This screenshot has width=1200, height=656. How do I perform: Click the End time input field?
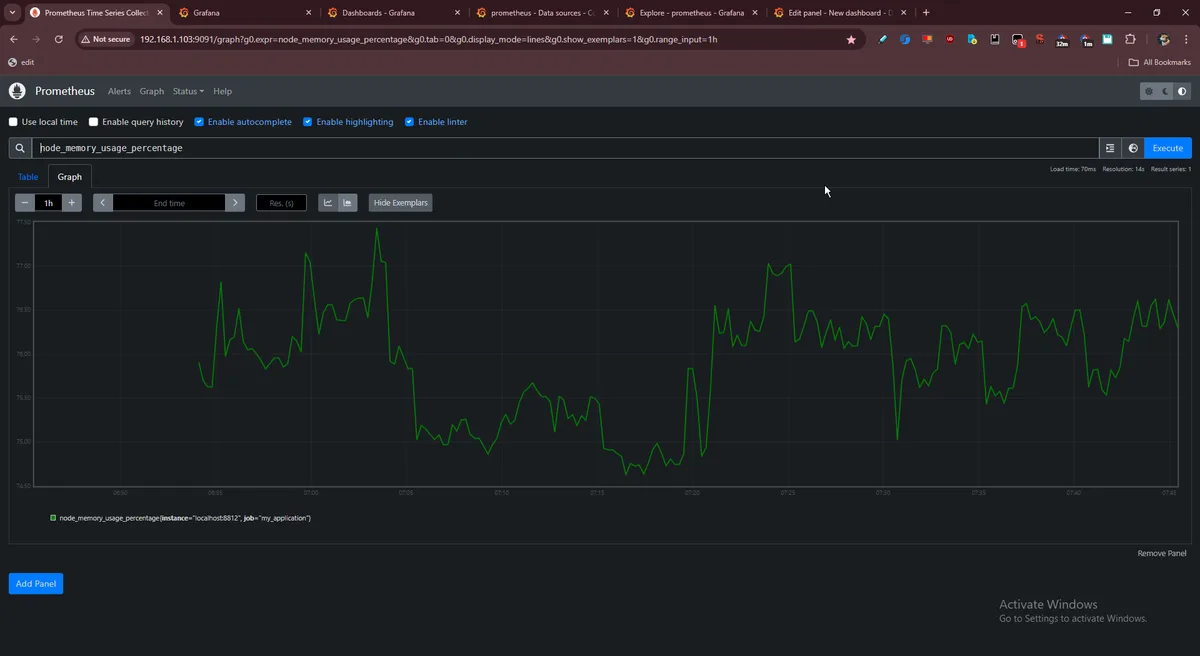tap(169, 203)
